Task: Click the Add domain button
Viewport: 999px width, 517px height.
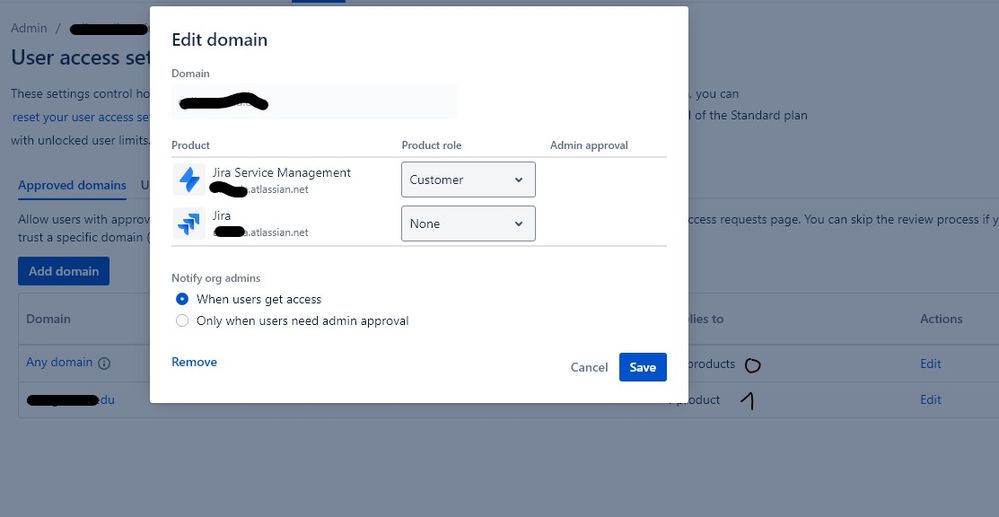Action: (64, 271)
